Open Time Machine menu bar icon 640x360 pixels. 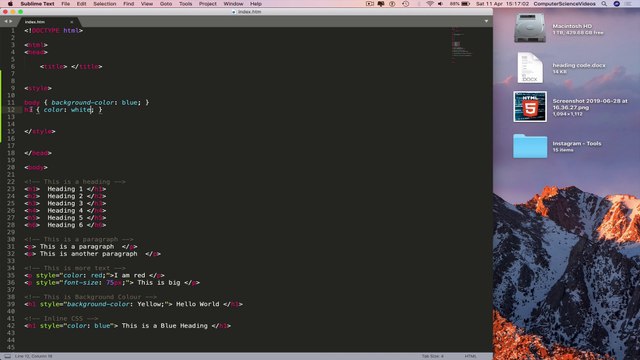405,4
